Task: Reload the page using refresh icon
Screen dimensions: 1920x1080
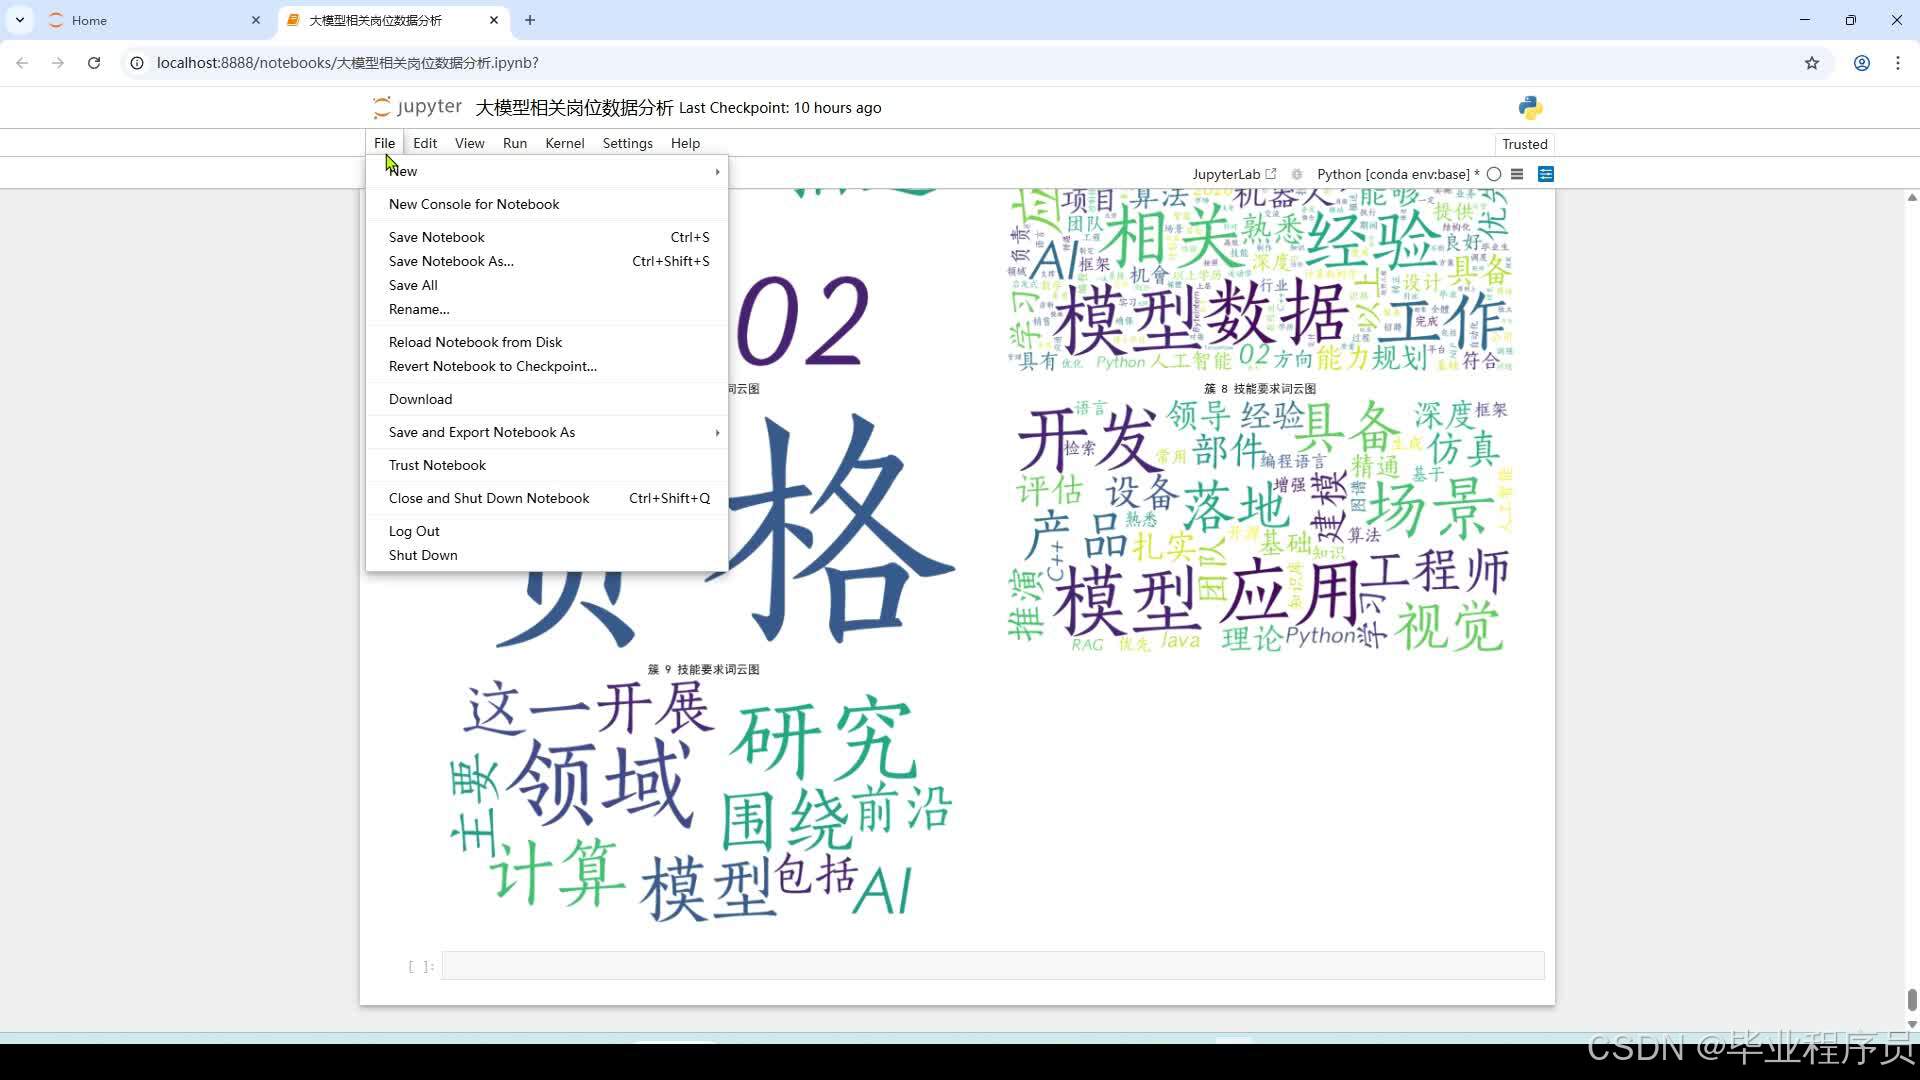Action: click(93, 62)
